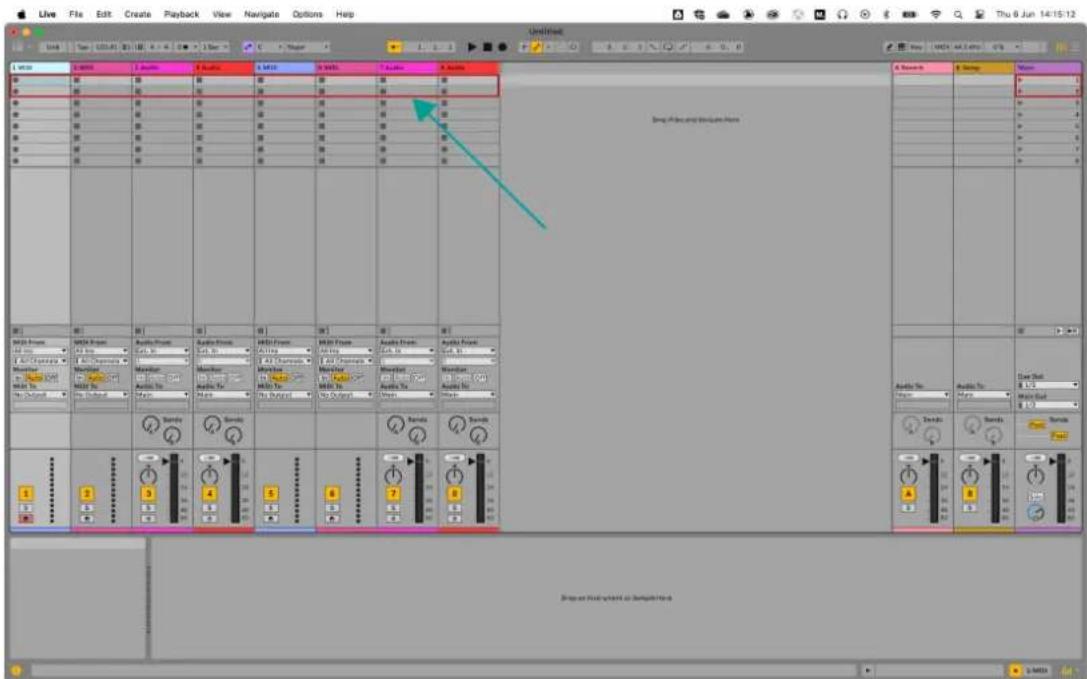Open track 2 MIDI To No Output dropdown
Viewport: 1087px width, 679px height.
(101, 395)
